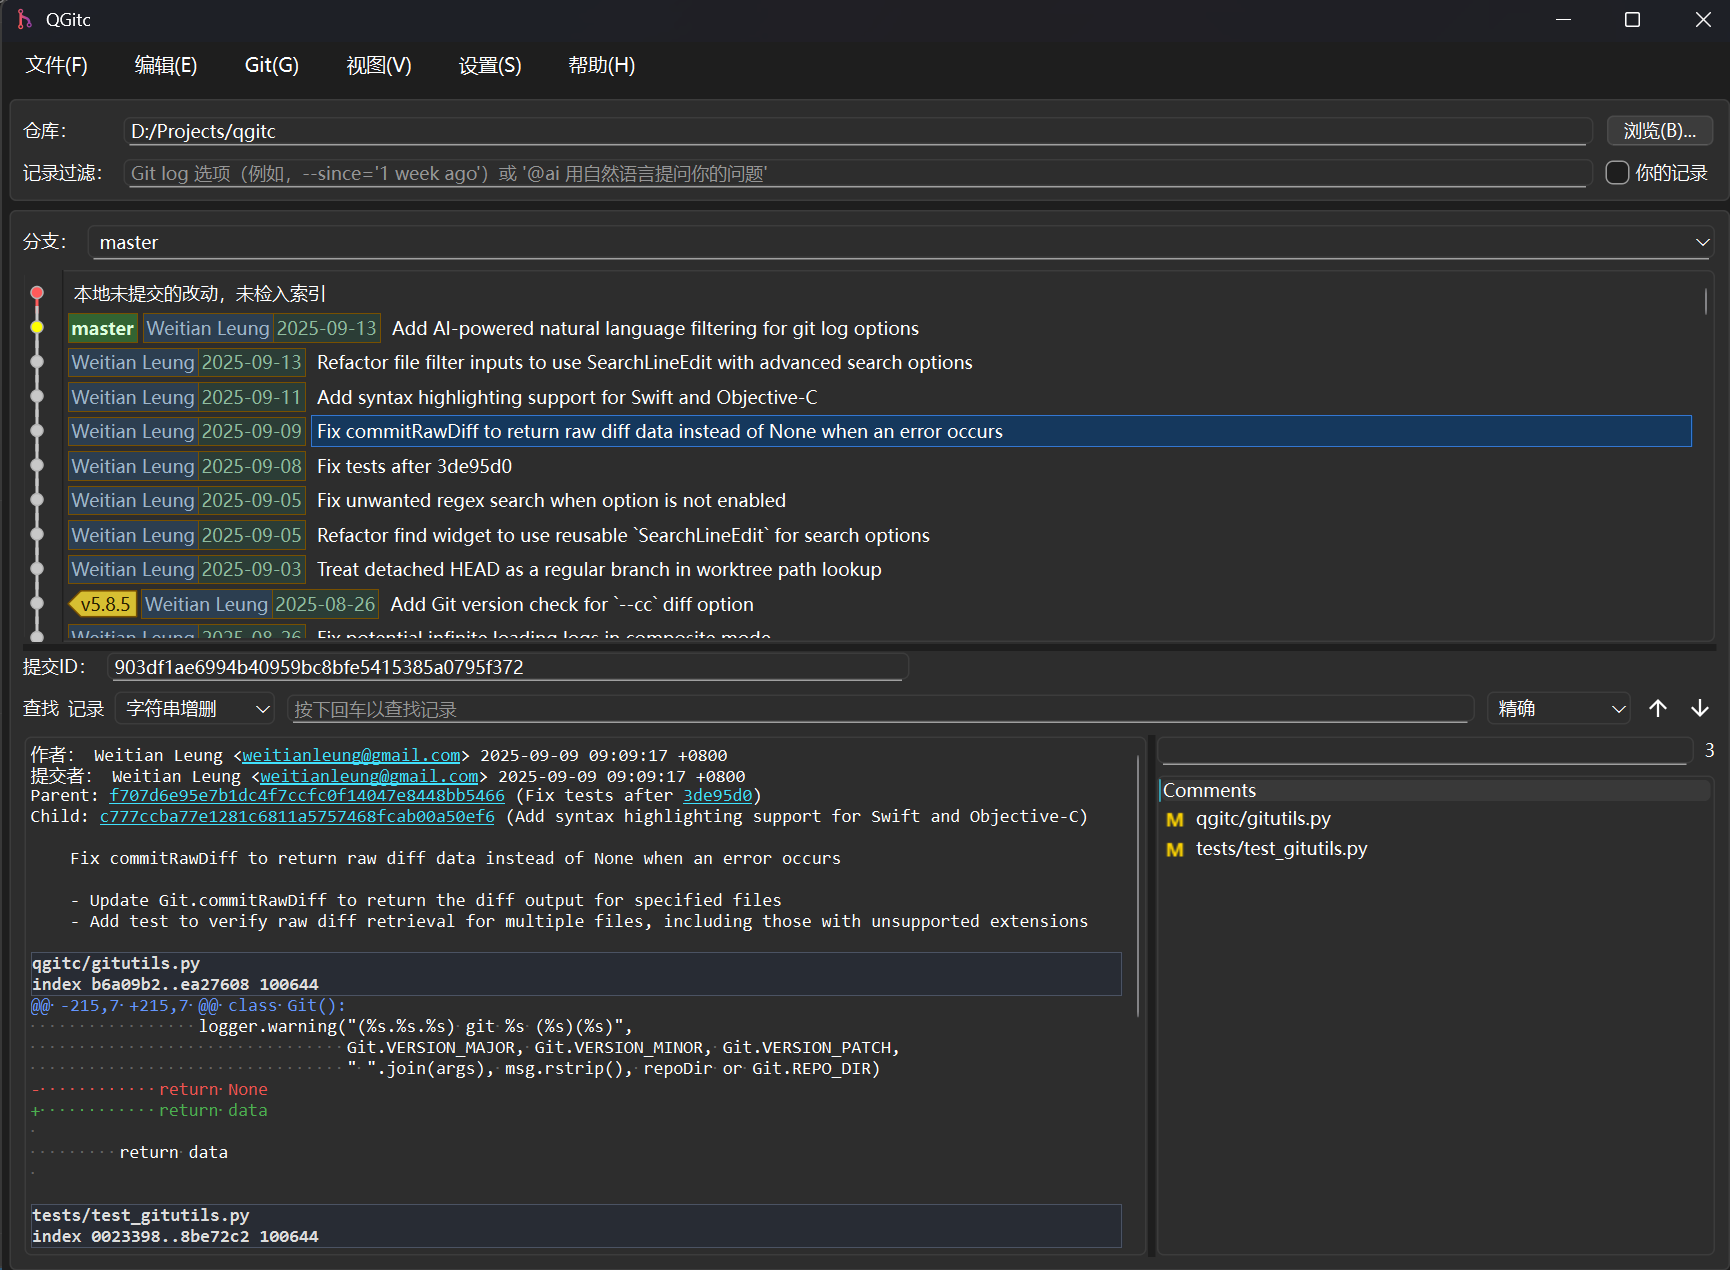1730x1270 pixels.
Task: Open the 设置(S) menu
Action: coord(490,65)
